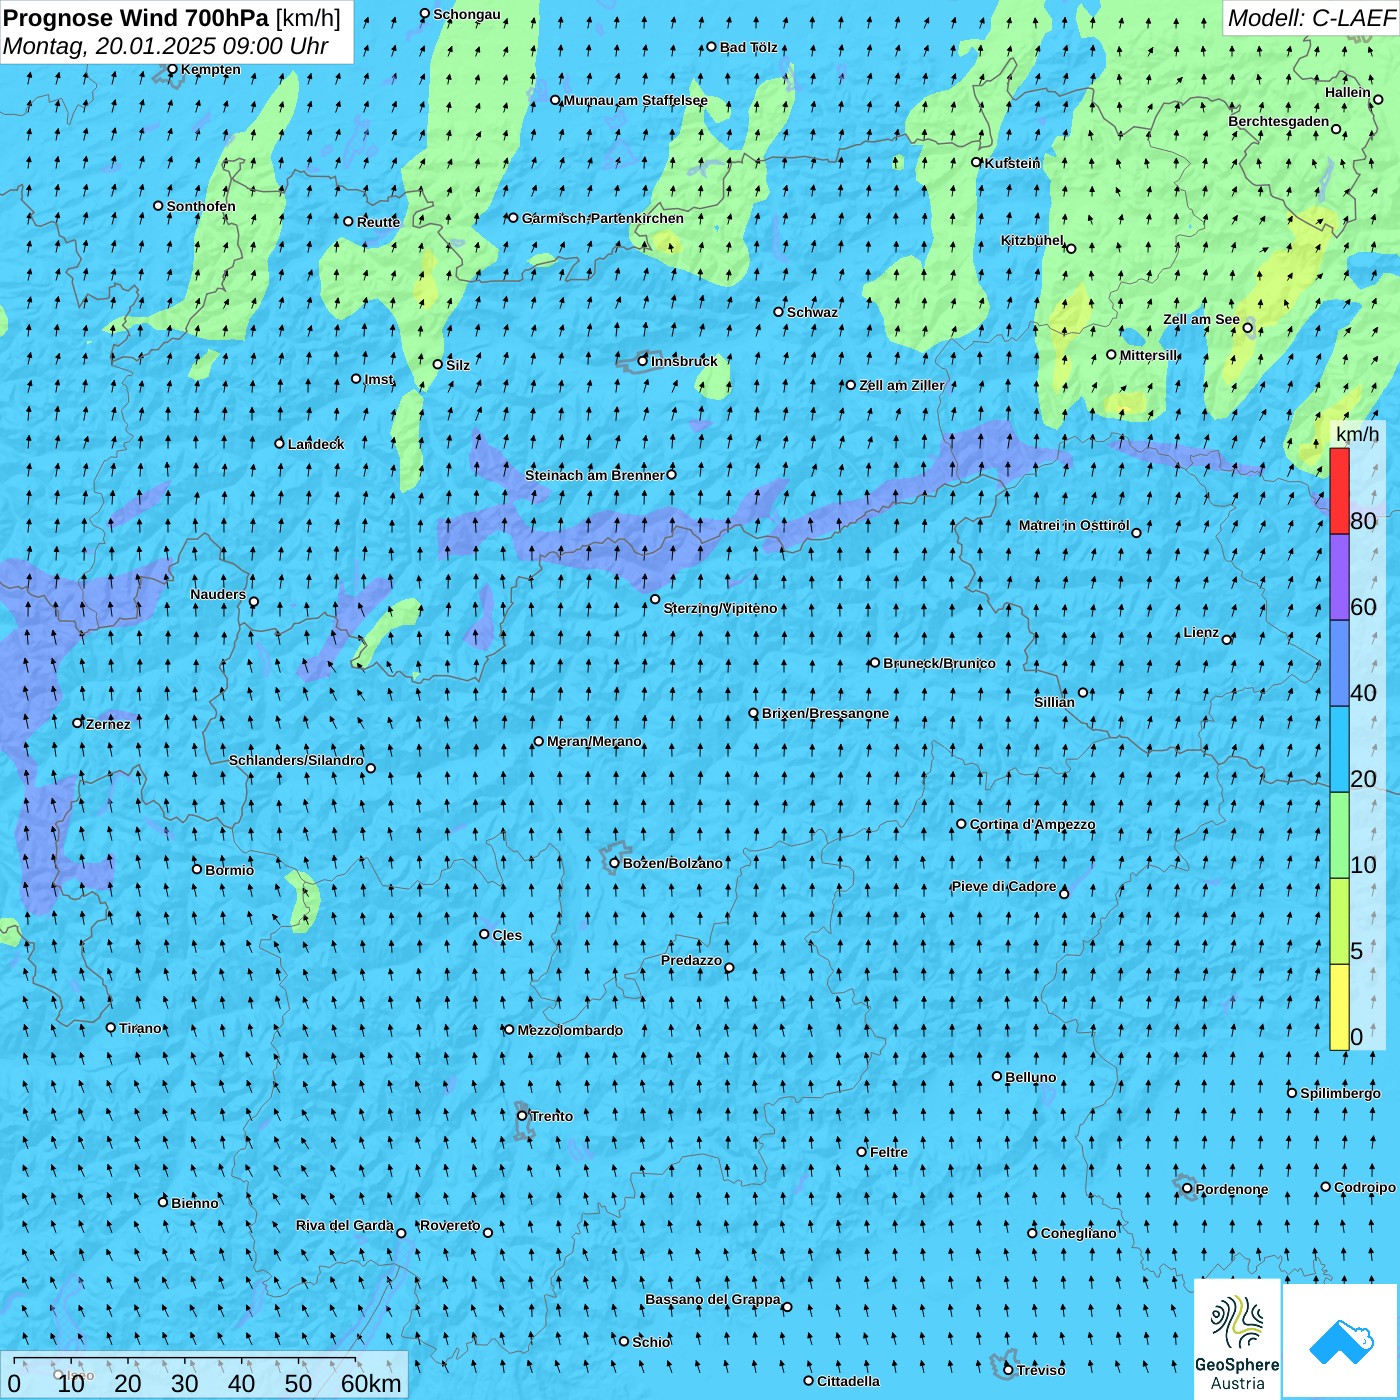The image size is (1400, 1400).
Task: Click the 'Predazzo' label
Action: coord(691,961)
